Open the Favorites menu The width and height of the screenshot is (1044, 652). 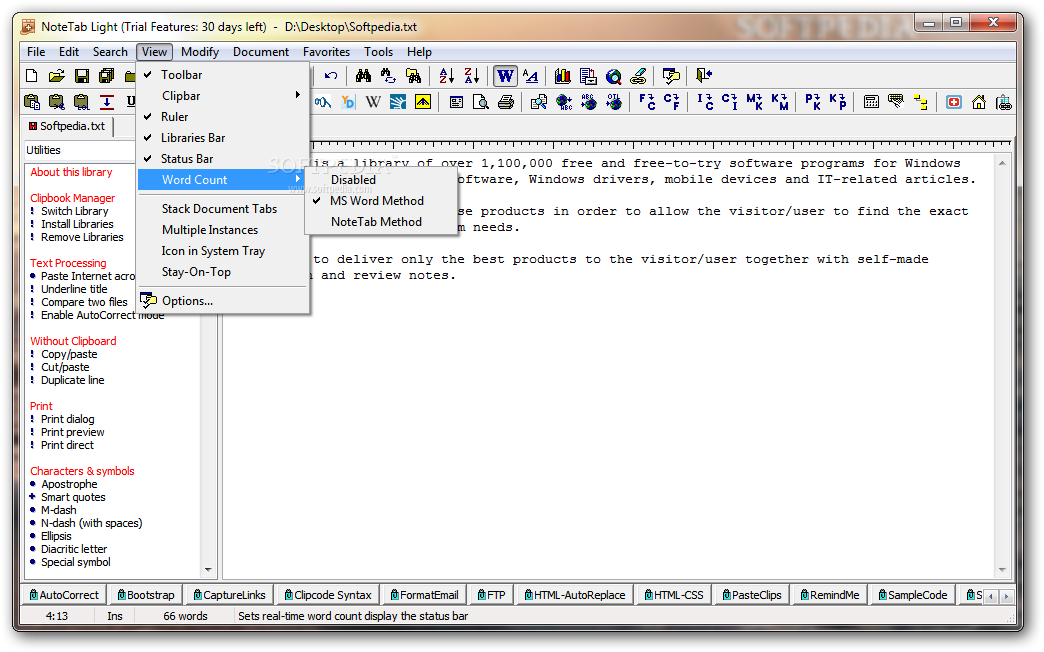pos(326,52)
